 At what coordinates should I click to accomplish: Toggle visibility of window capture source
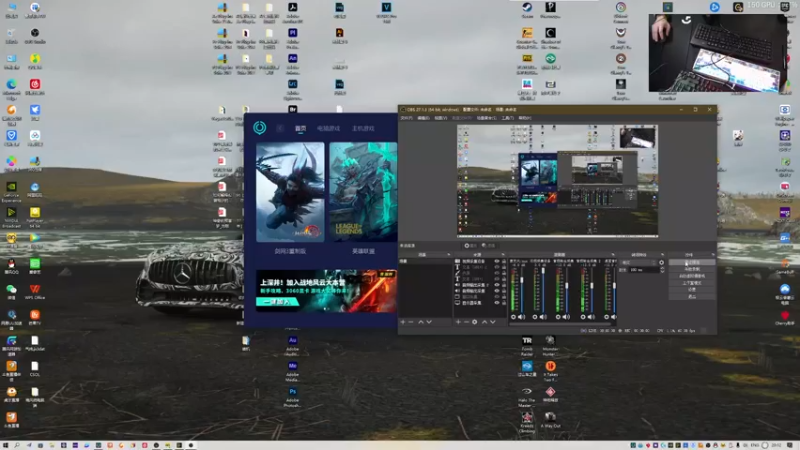496,297
